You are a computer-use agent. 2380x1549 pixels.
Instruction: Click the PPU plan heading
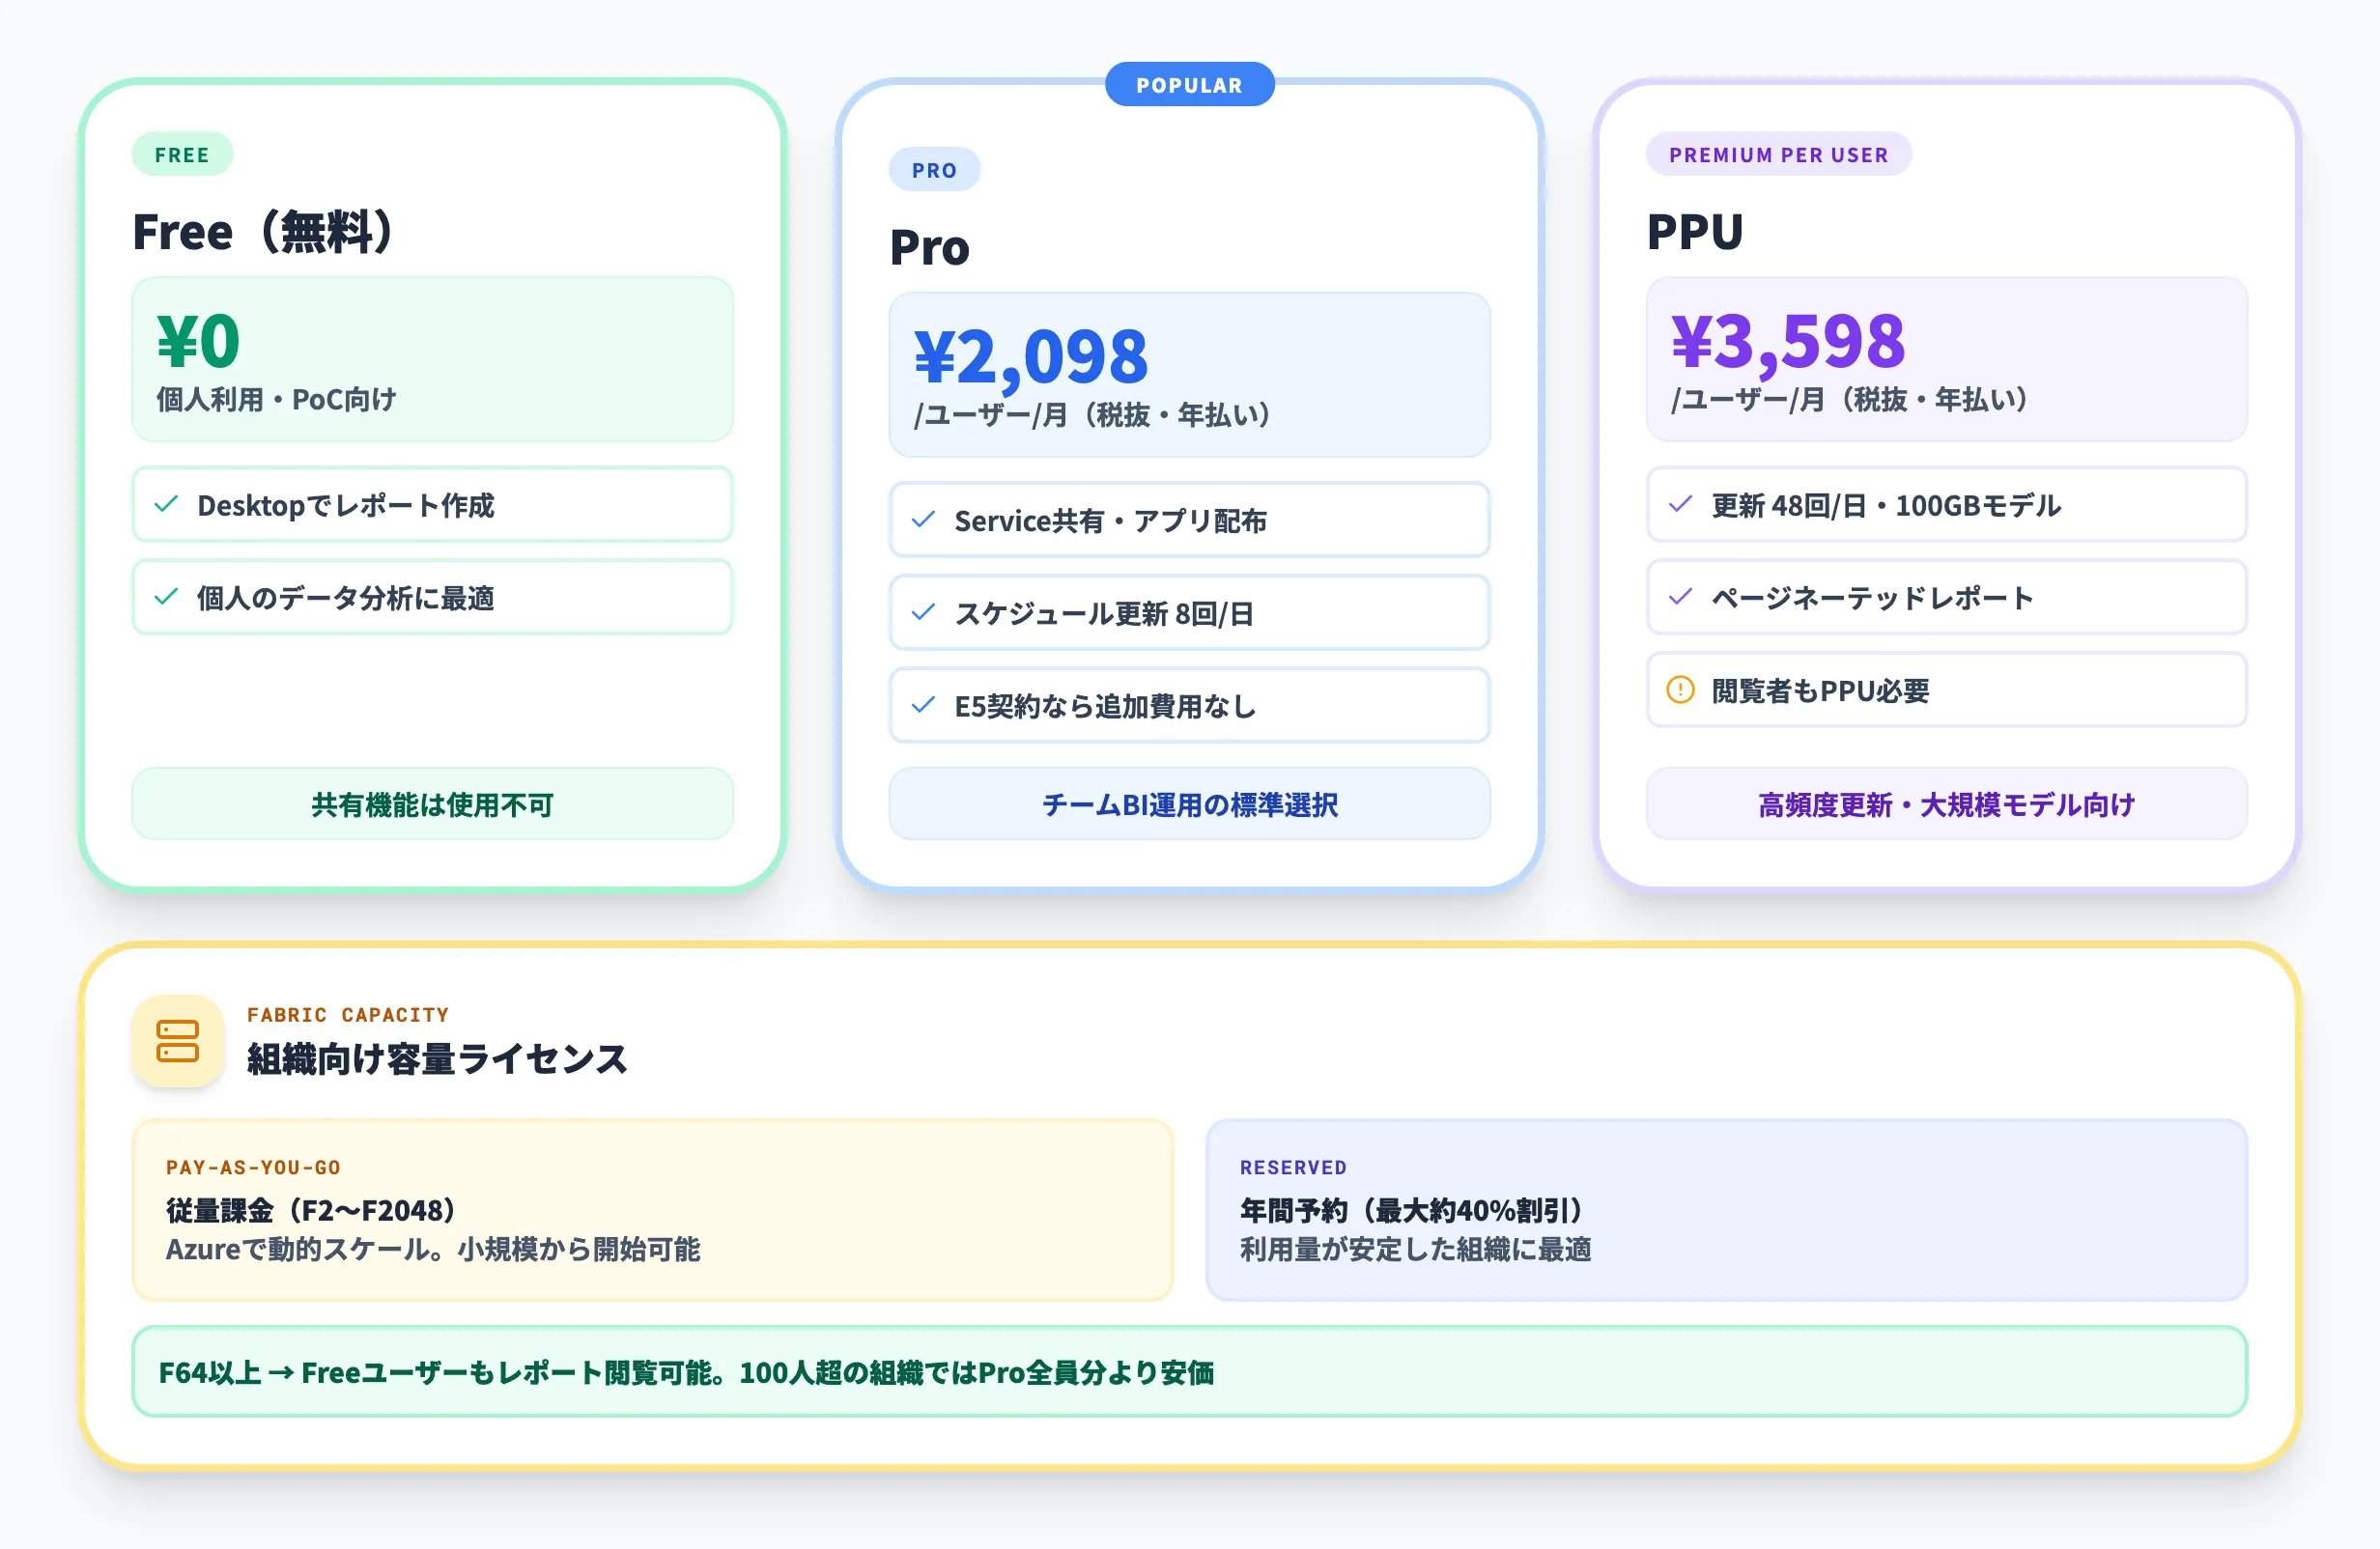1695,232
